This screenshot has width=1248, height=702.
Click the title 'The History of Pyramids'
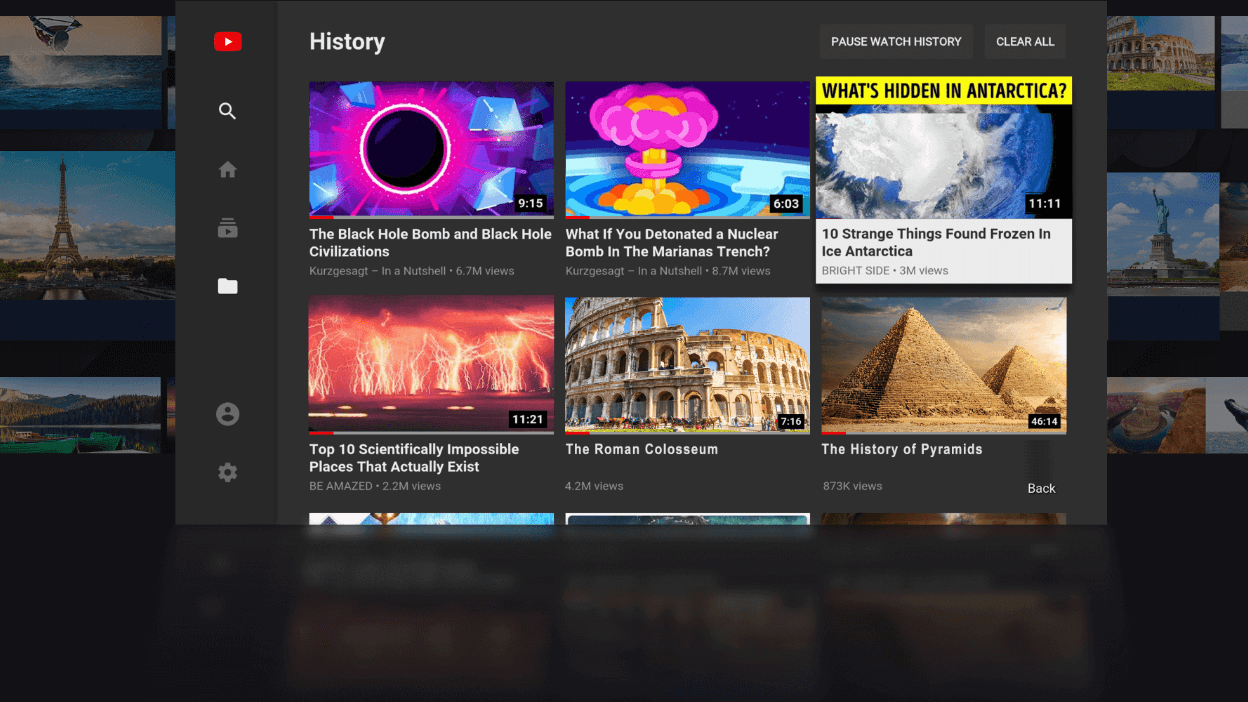point(901,449)
